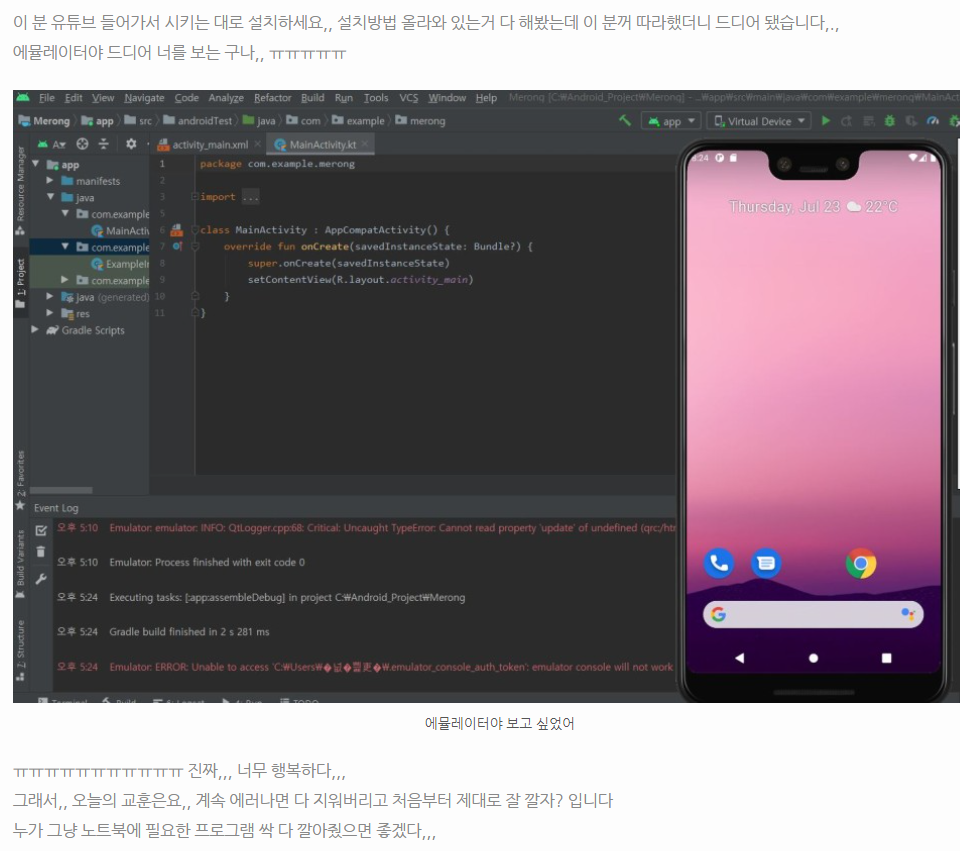960x851 pixels.
Task: Expand java (generated) folder
Action: pyautogui.click(x=50, y=296)
